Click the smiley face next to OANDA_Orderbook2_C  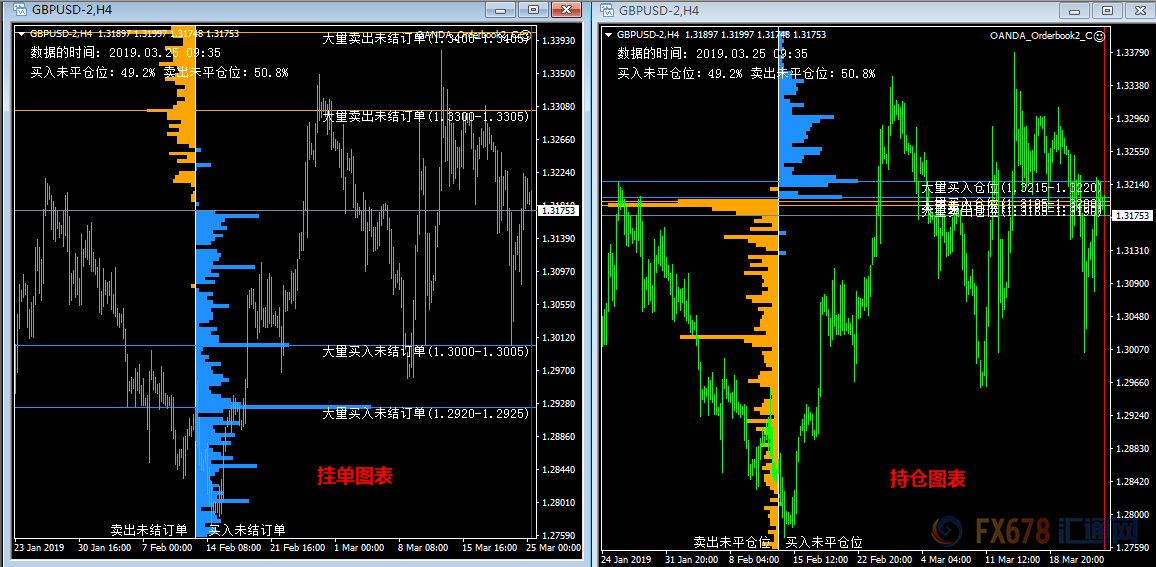(1099, 35)
